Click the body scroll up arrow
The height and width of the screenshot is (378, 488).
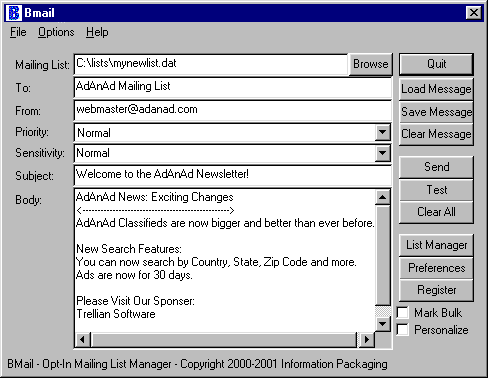382,197
